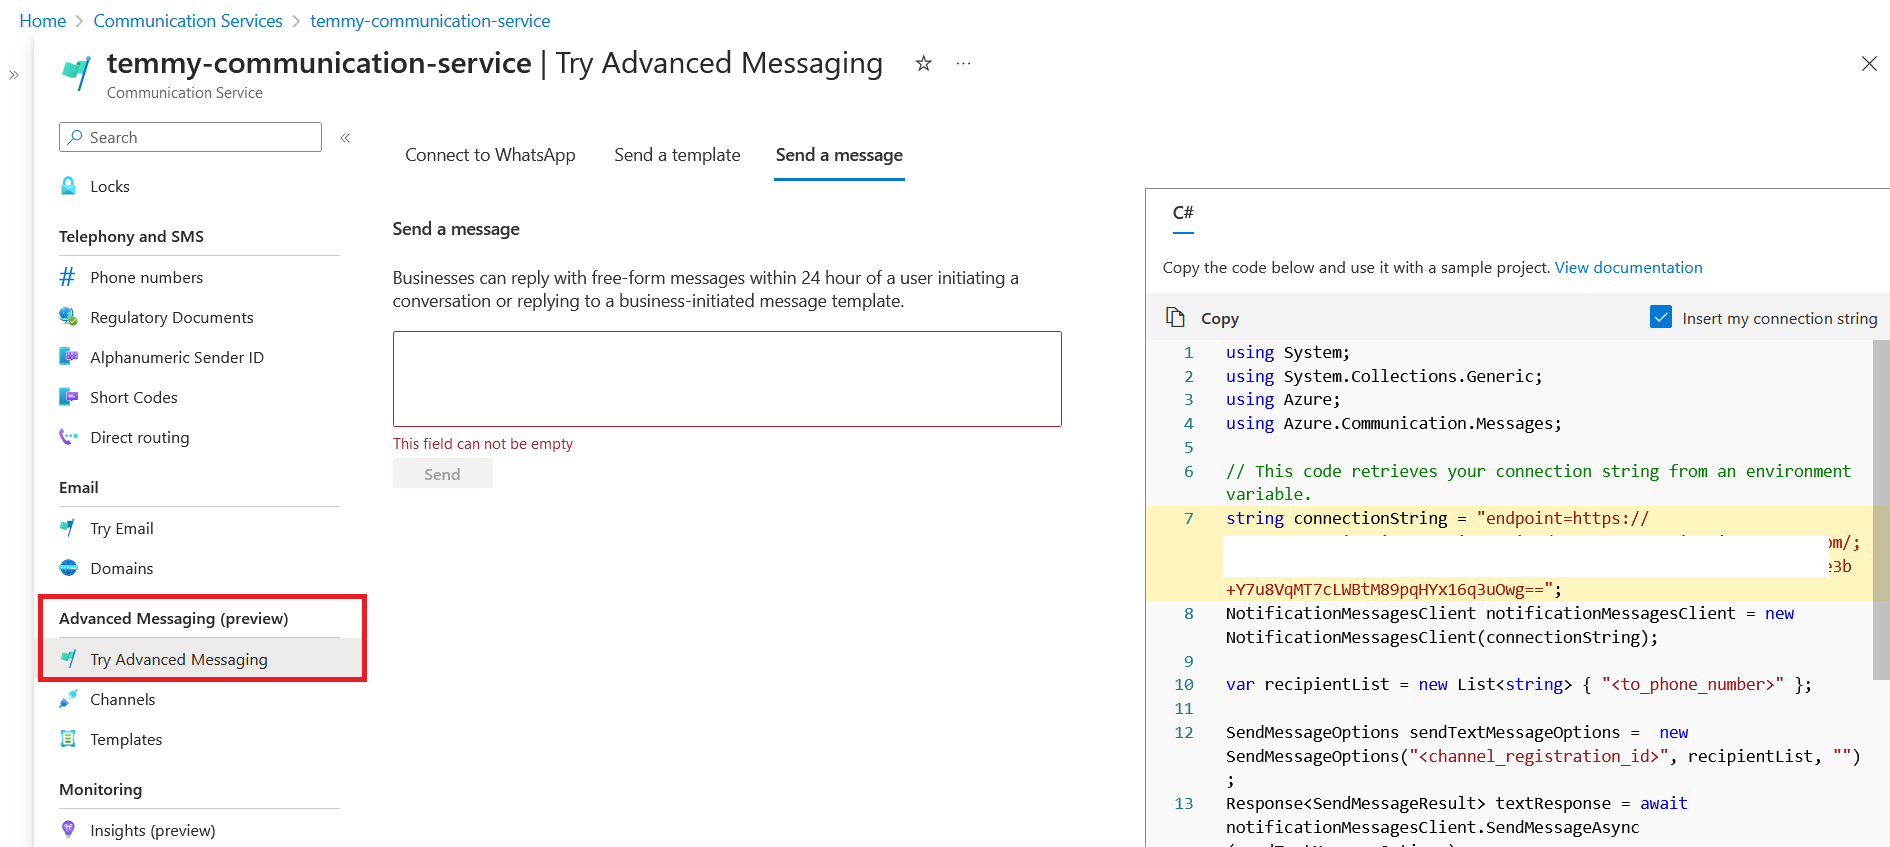Uncheck Insert my connection string
Image resolution: width=1890 pixels, height=847 pixels.
coord(1661,317)
